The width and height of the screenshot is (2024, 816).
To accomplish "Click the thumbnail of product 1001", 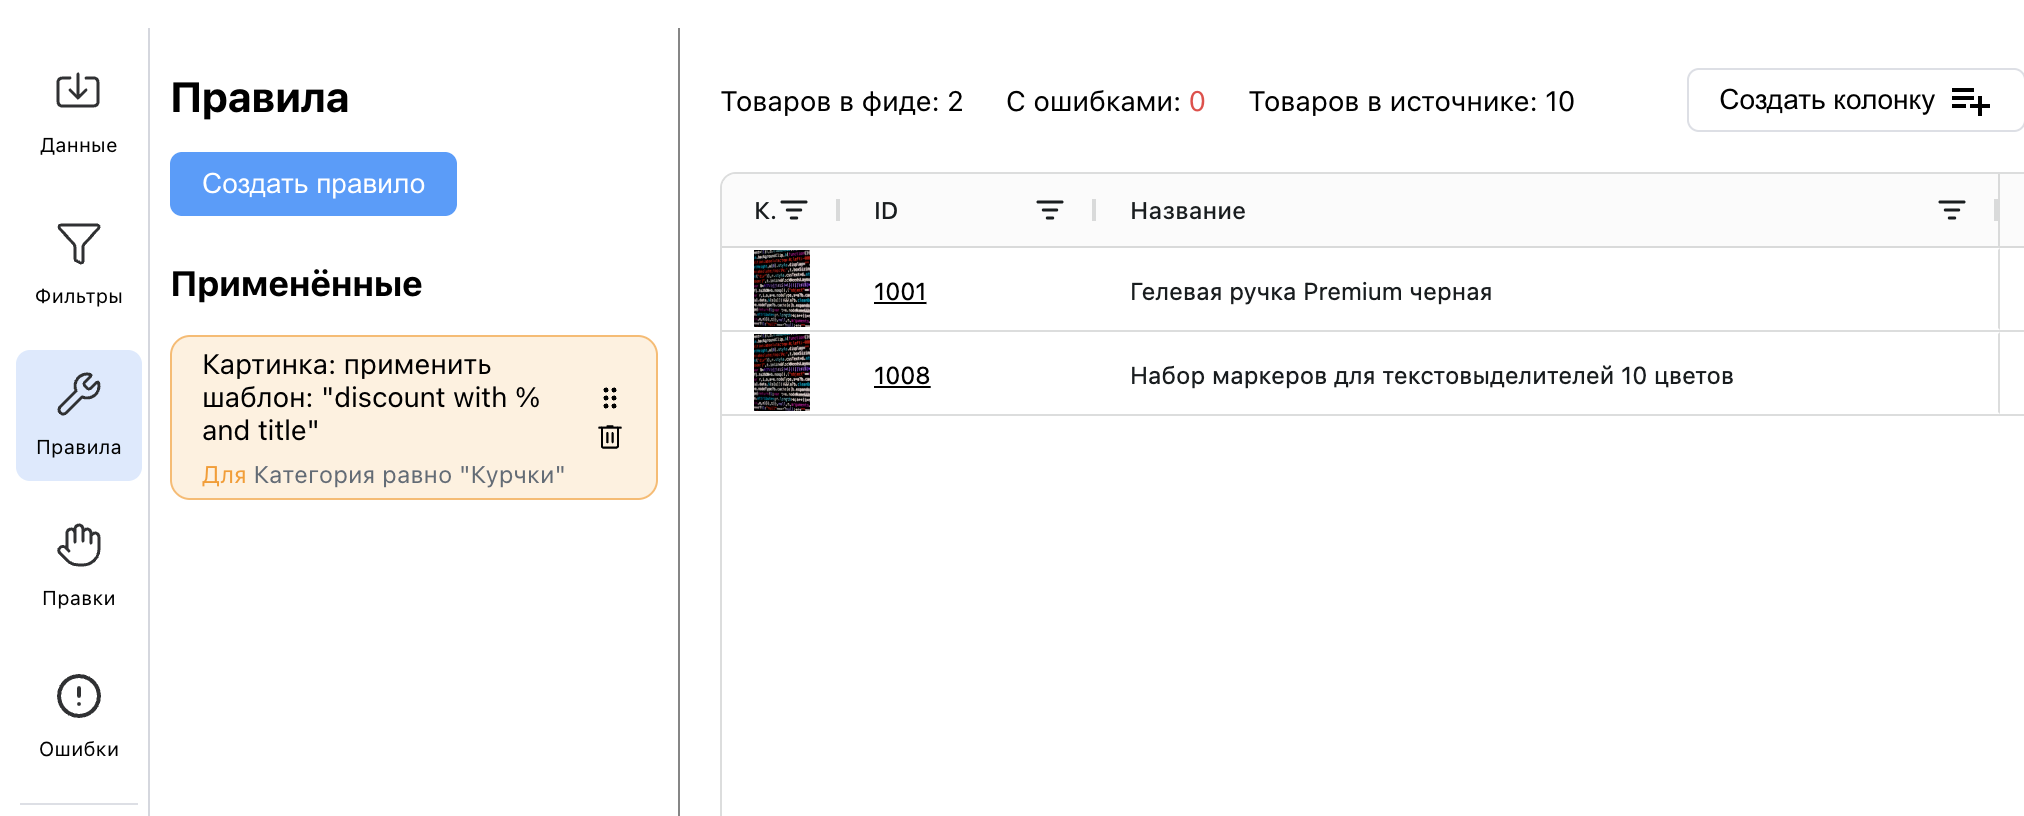I will (x=781, y=289).
